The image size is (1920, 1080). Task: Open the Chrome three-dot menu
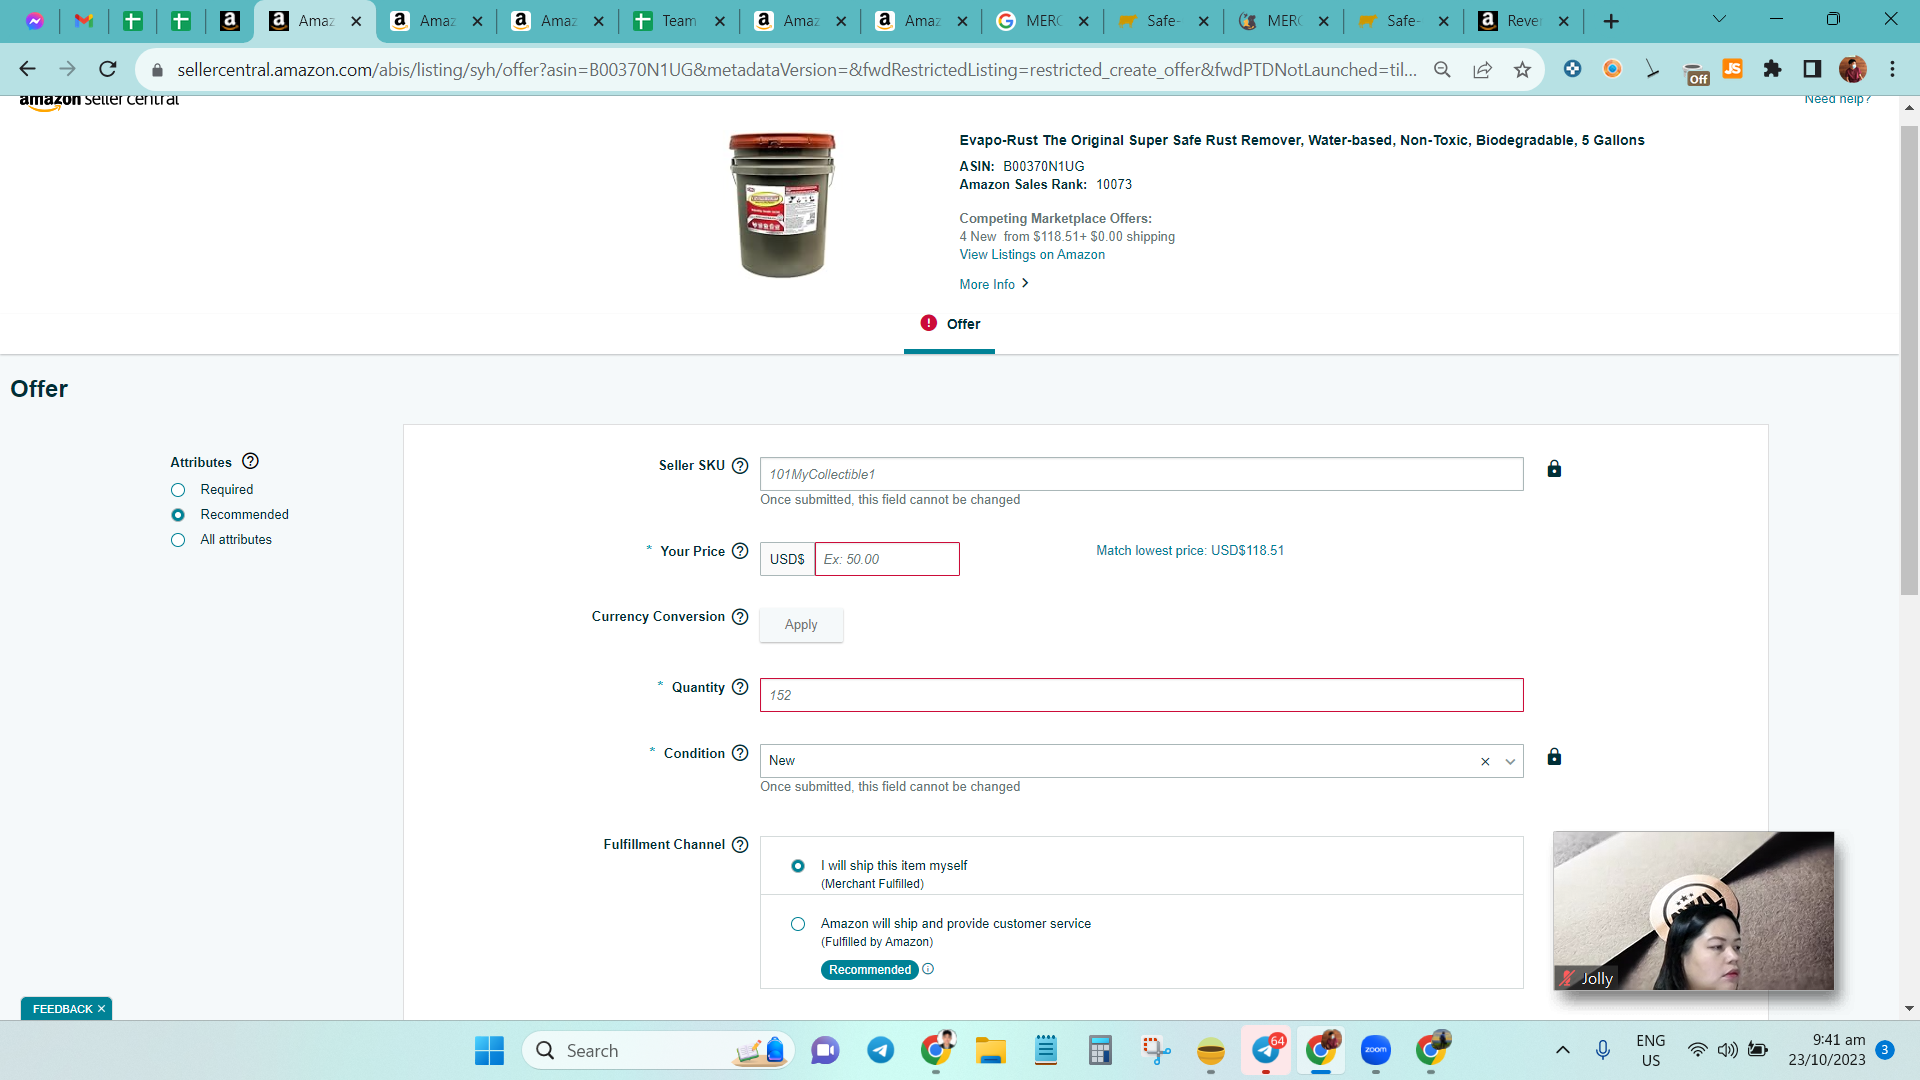1893,69
